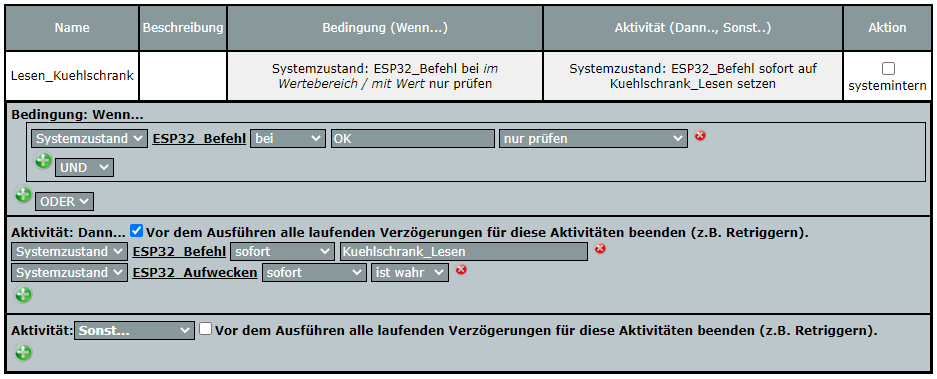Change the UND operator dropdown
The image size is (937, 379).
[84, 168]
